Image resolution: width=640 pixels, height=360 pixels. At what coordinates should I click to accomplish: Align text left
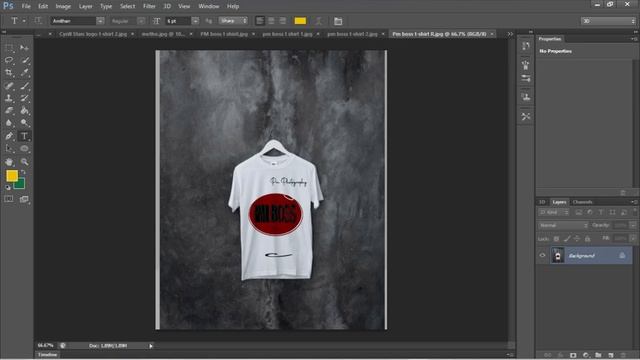260,21
